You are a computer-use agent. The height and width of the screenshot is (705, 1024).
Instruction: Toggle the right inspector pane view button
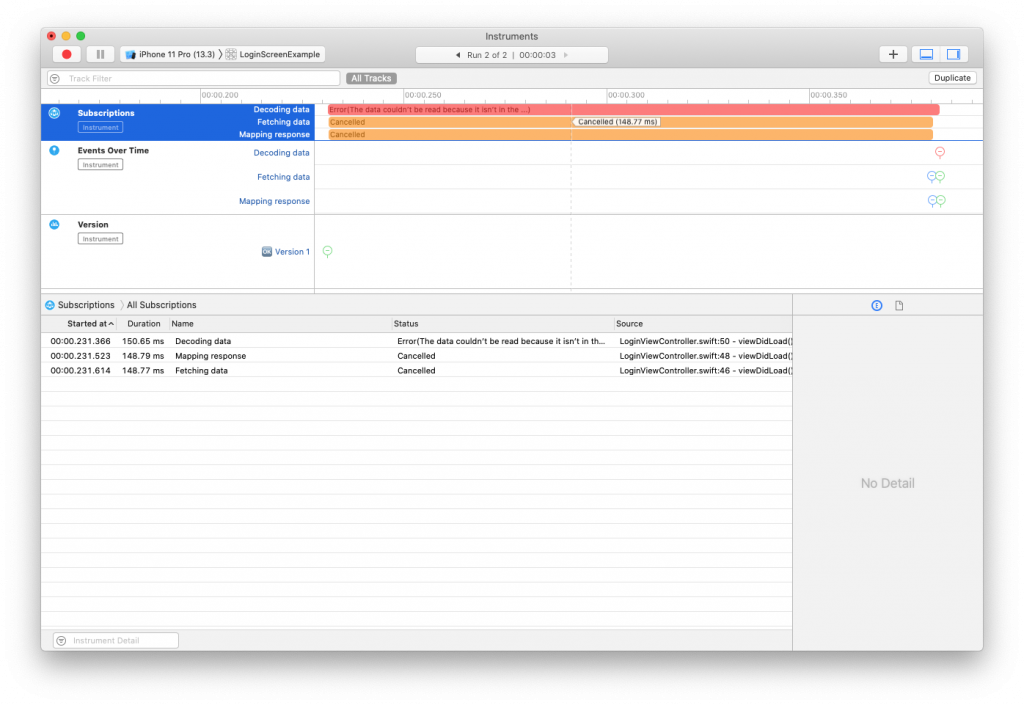[953, 54]
